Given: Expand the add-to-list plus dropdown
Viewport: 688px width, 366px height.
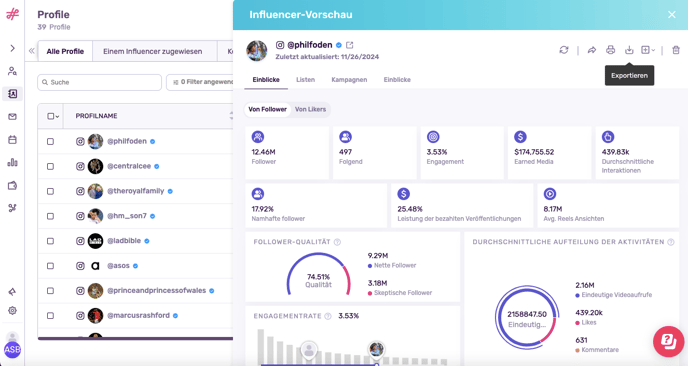Looking at the screenshot, I should 648,50.
